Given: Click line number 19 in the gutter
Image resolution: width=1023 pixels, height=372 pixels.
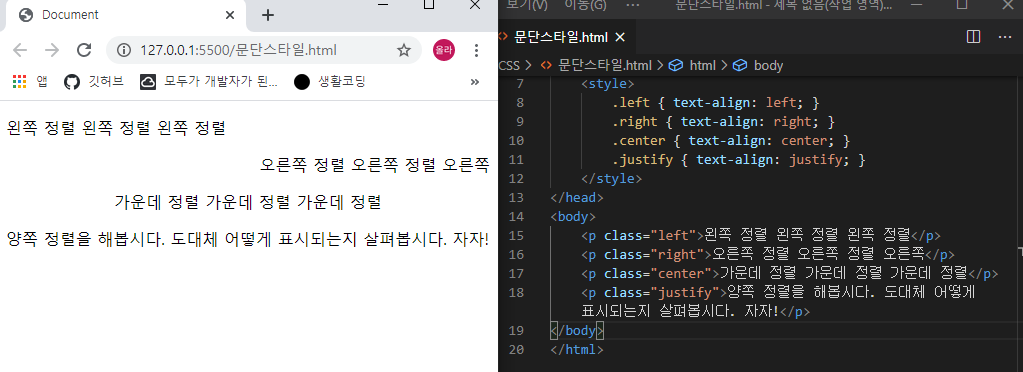Looking at the screenshot, I should (x=515, y=331).
